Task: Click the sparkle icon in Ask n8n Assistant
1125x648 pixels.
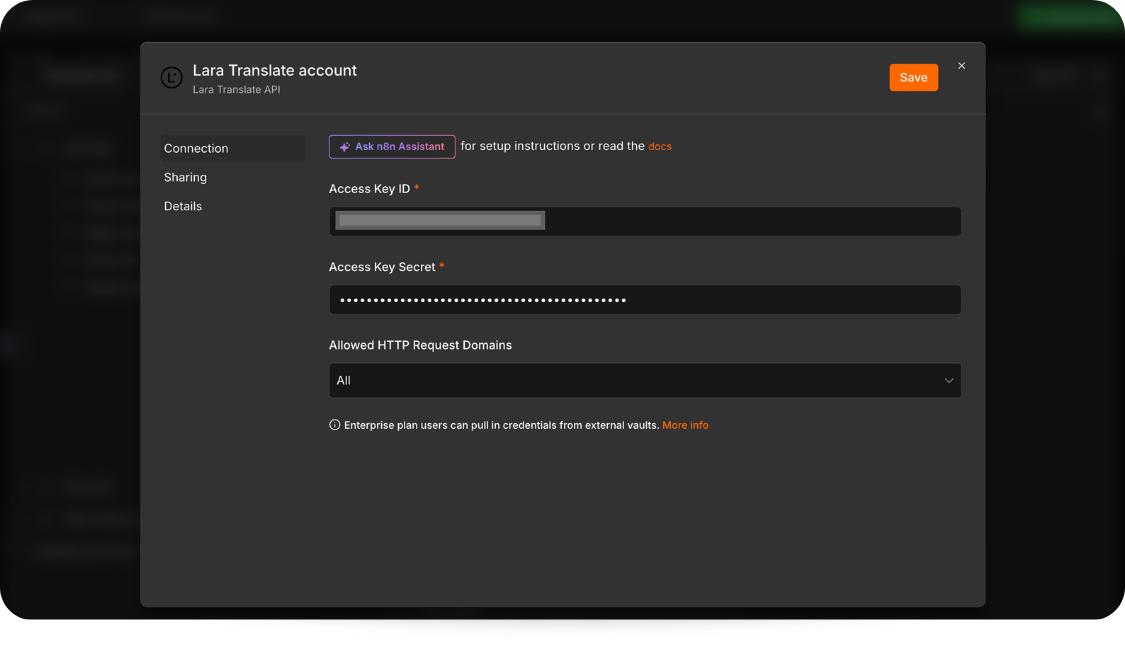Action: tap(344, 146)
